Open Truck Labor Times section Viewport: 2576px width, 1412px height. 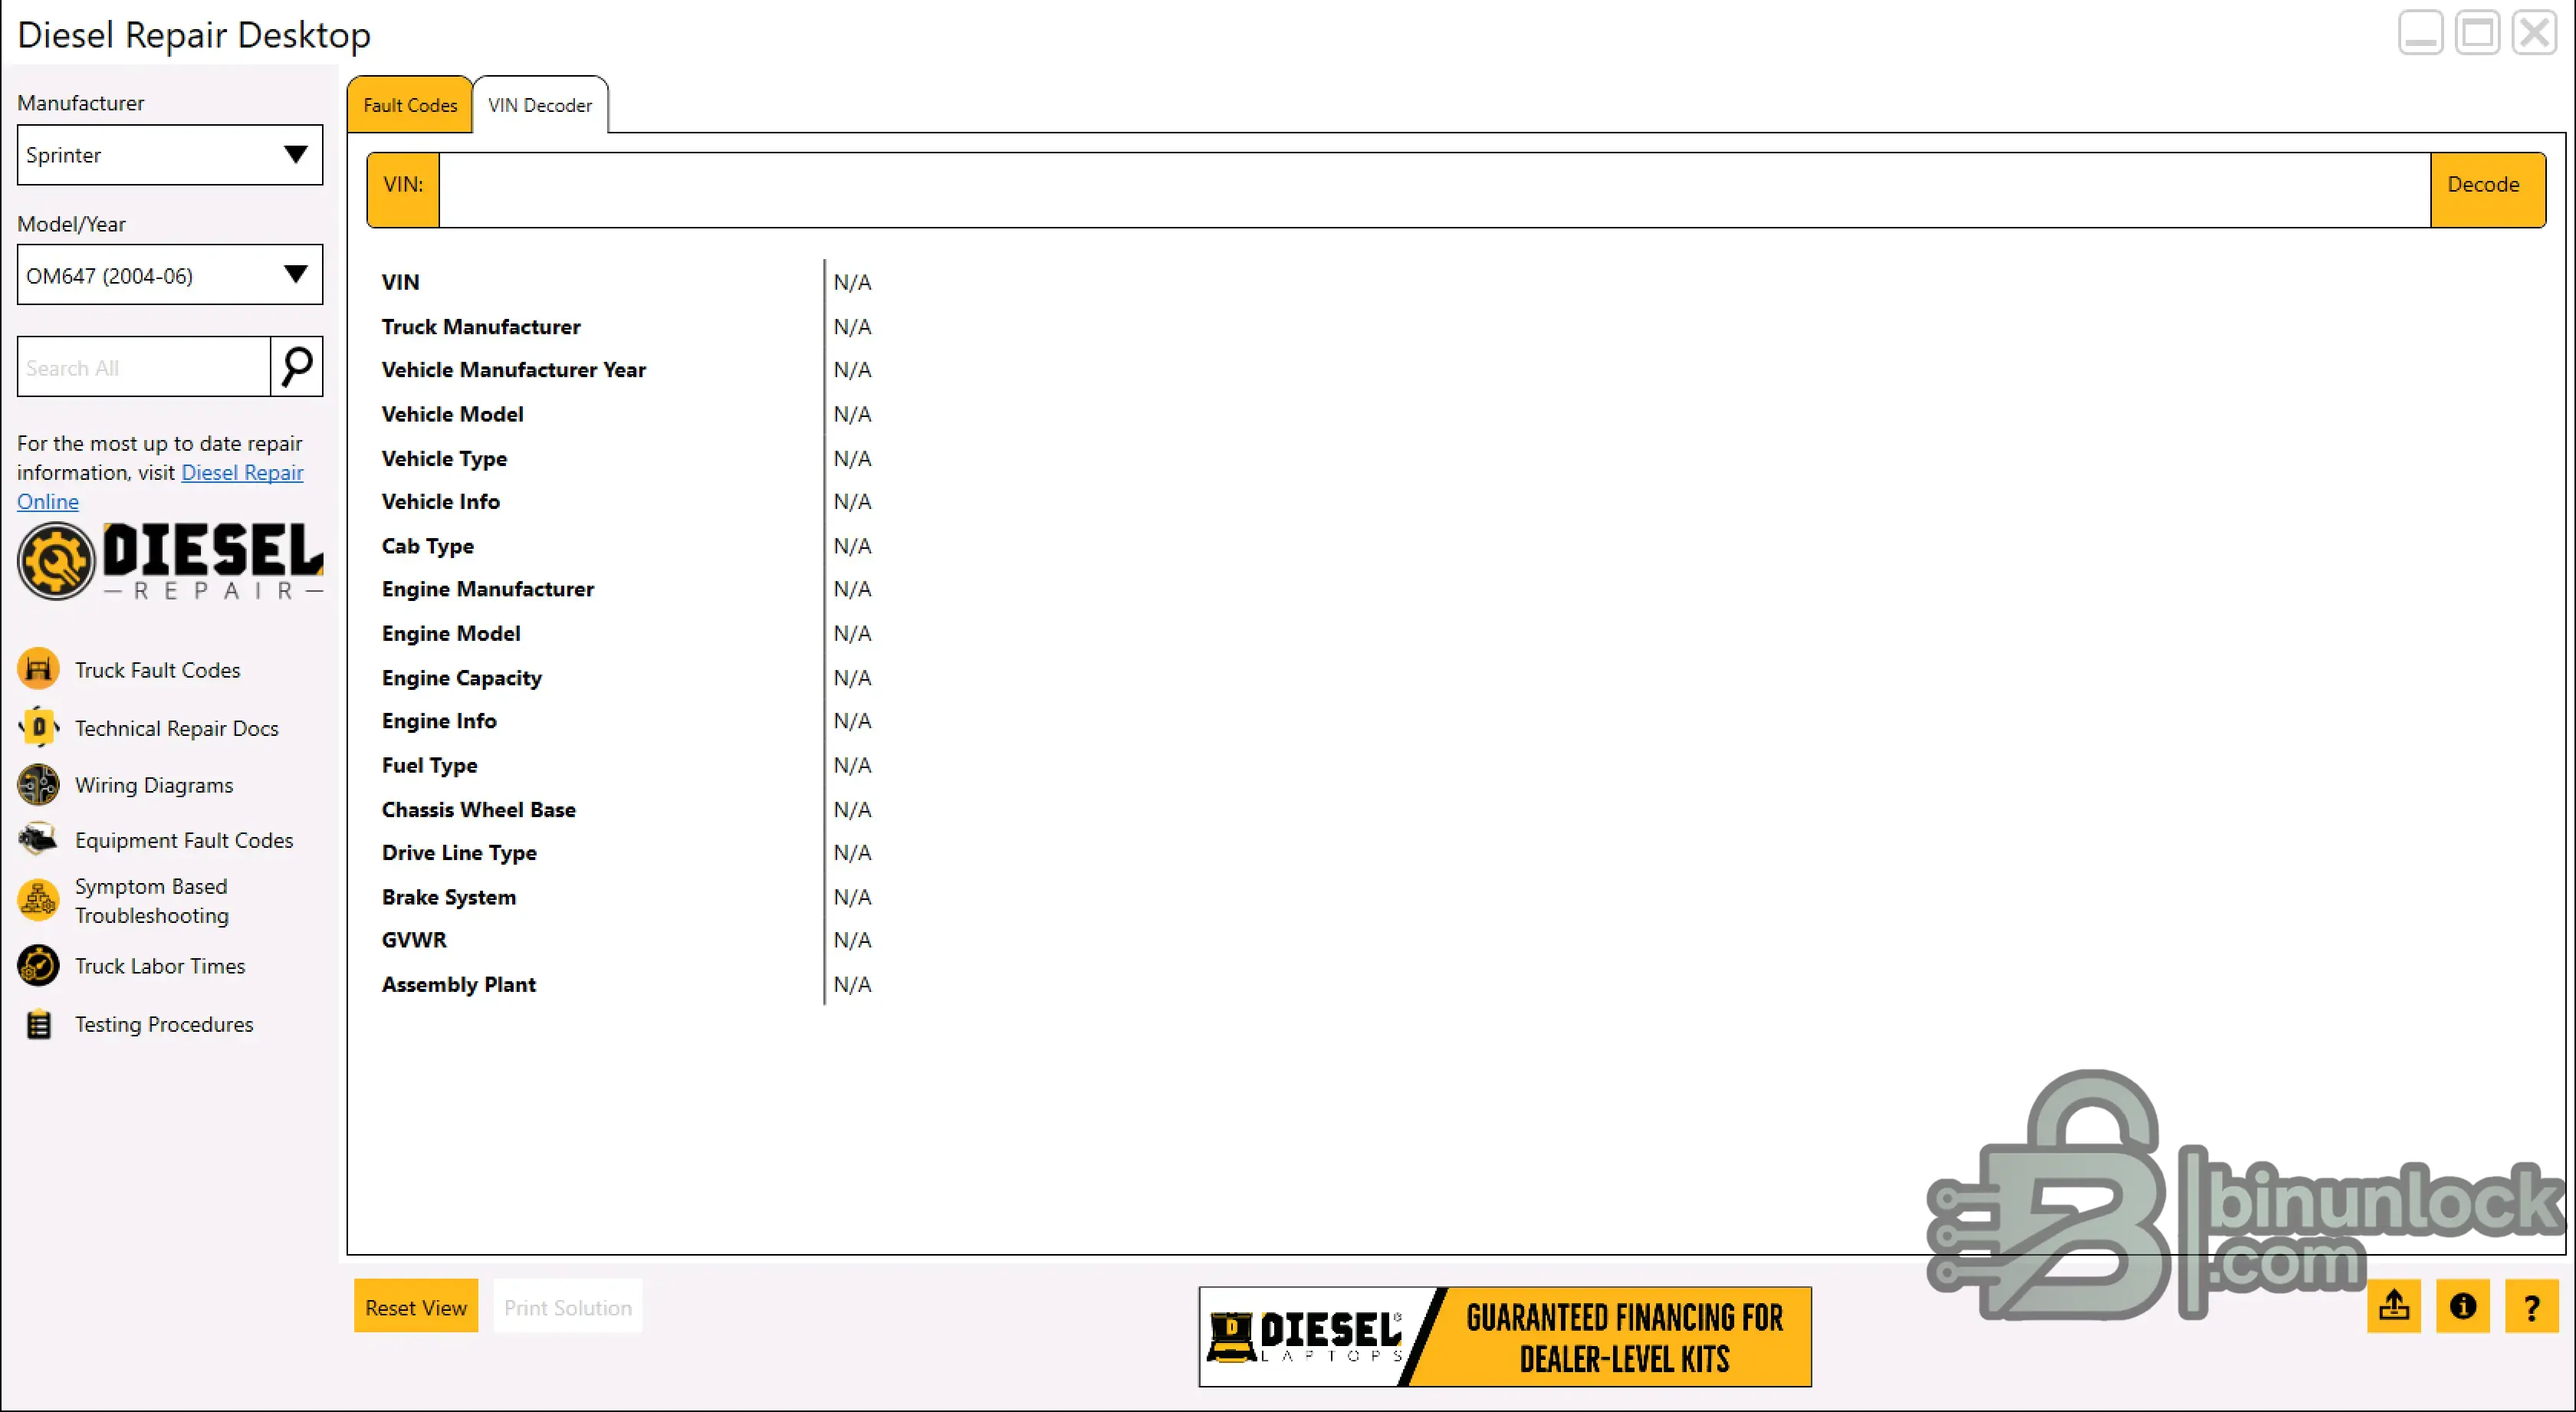pyautogui.click(x=160, y=966)
